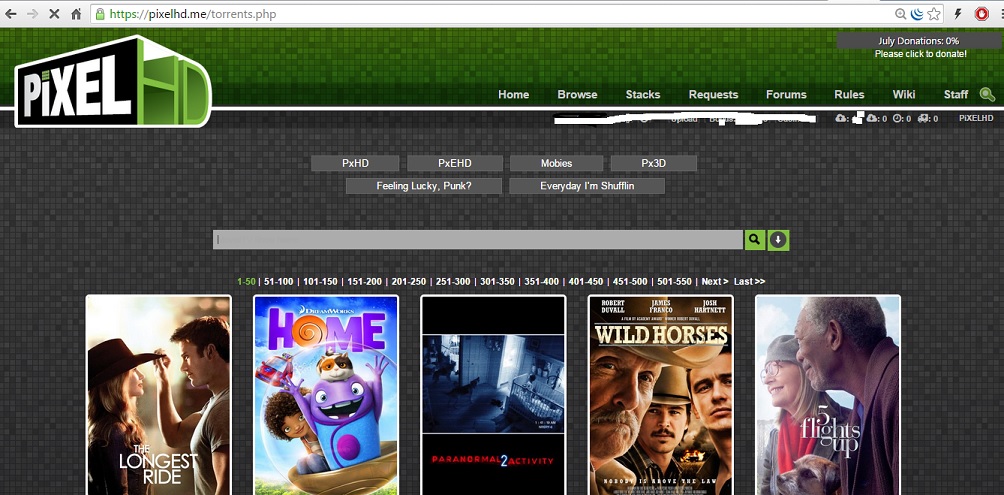The height and width of the screenshot is (495, 1004).
Task: Go to results page 301-350
Action: click(x=498, y=282)
